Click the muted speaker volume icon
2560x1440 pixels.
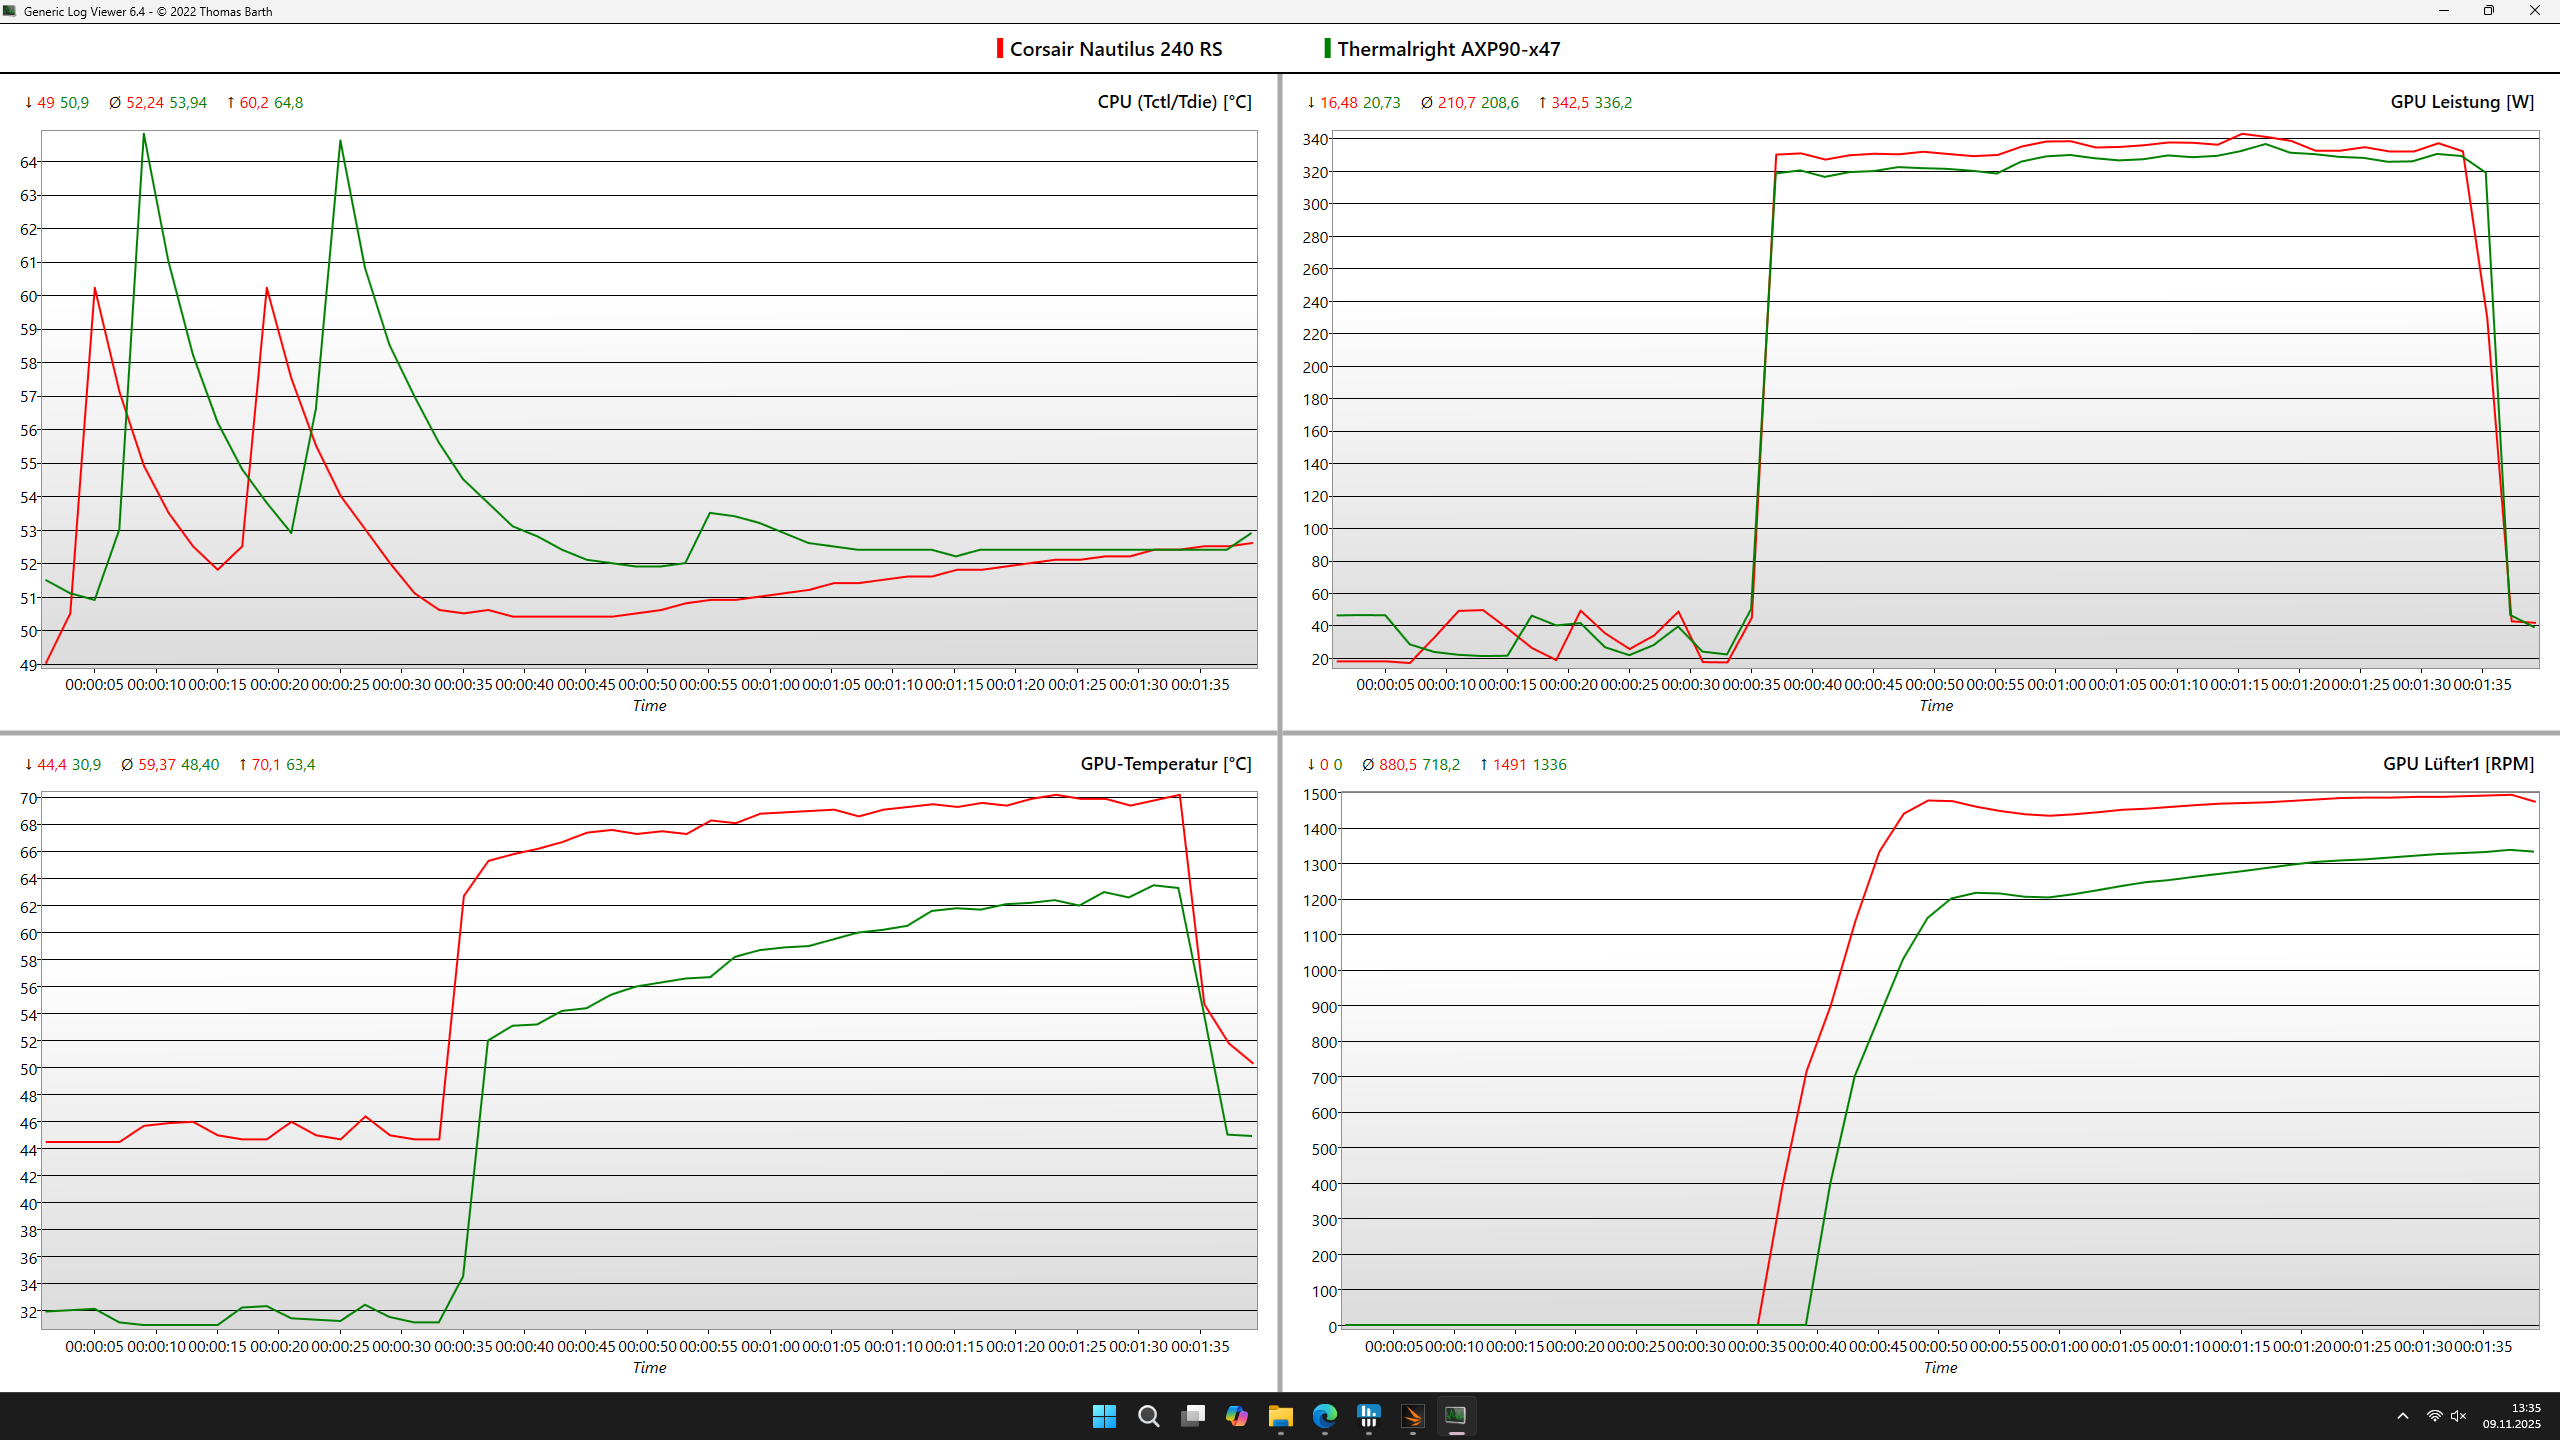click(x=2459, y=1416)
